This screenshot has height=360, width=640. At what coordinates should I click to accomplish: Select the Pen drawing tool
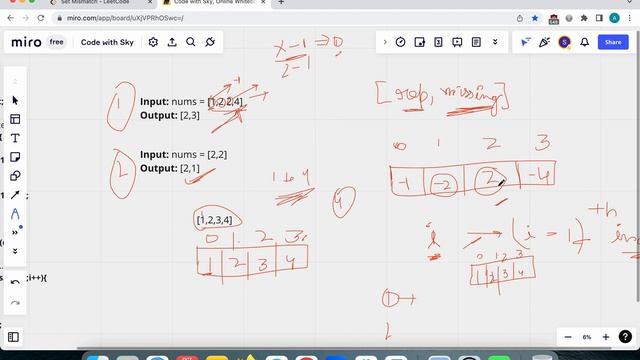pyautogui.click(x=15, y=214)
